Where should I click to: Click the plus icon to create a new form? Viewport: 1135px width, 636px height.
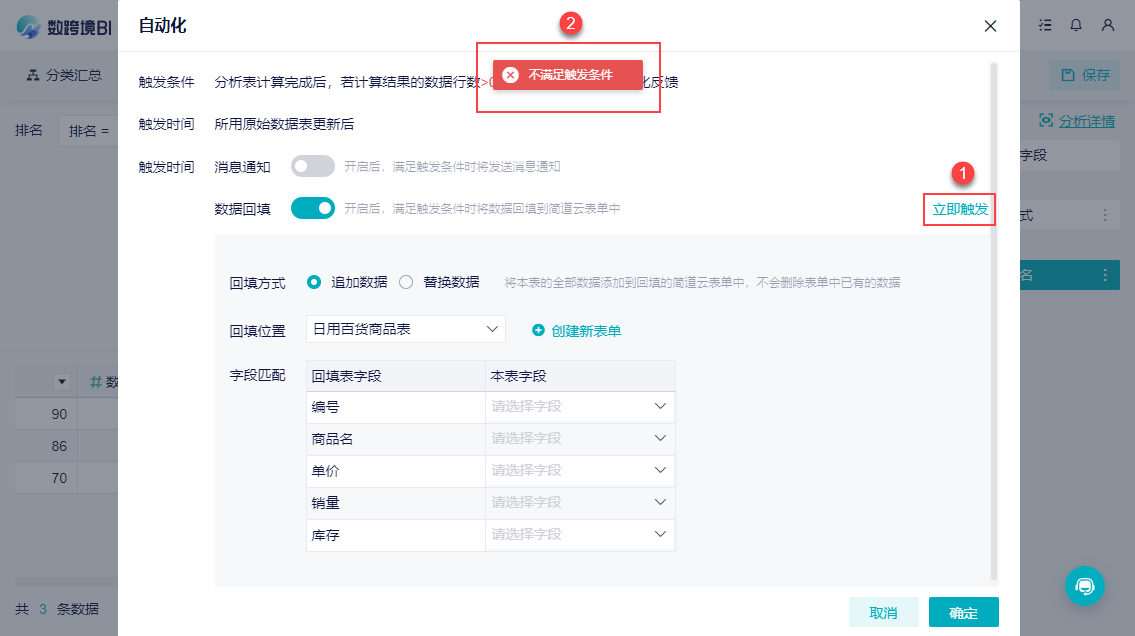[x=538, y=330]
